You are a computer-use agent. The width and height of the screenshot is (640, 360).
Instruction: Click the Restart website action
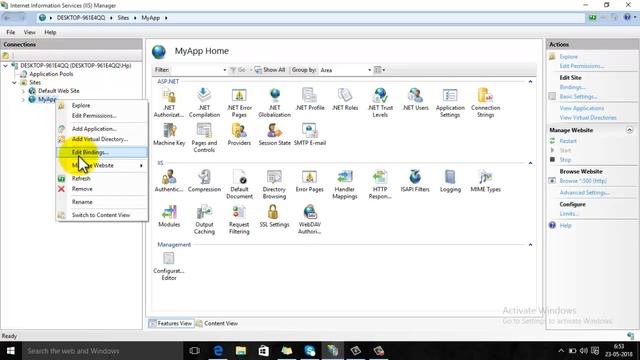(x=568, y=141)
